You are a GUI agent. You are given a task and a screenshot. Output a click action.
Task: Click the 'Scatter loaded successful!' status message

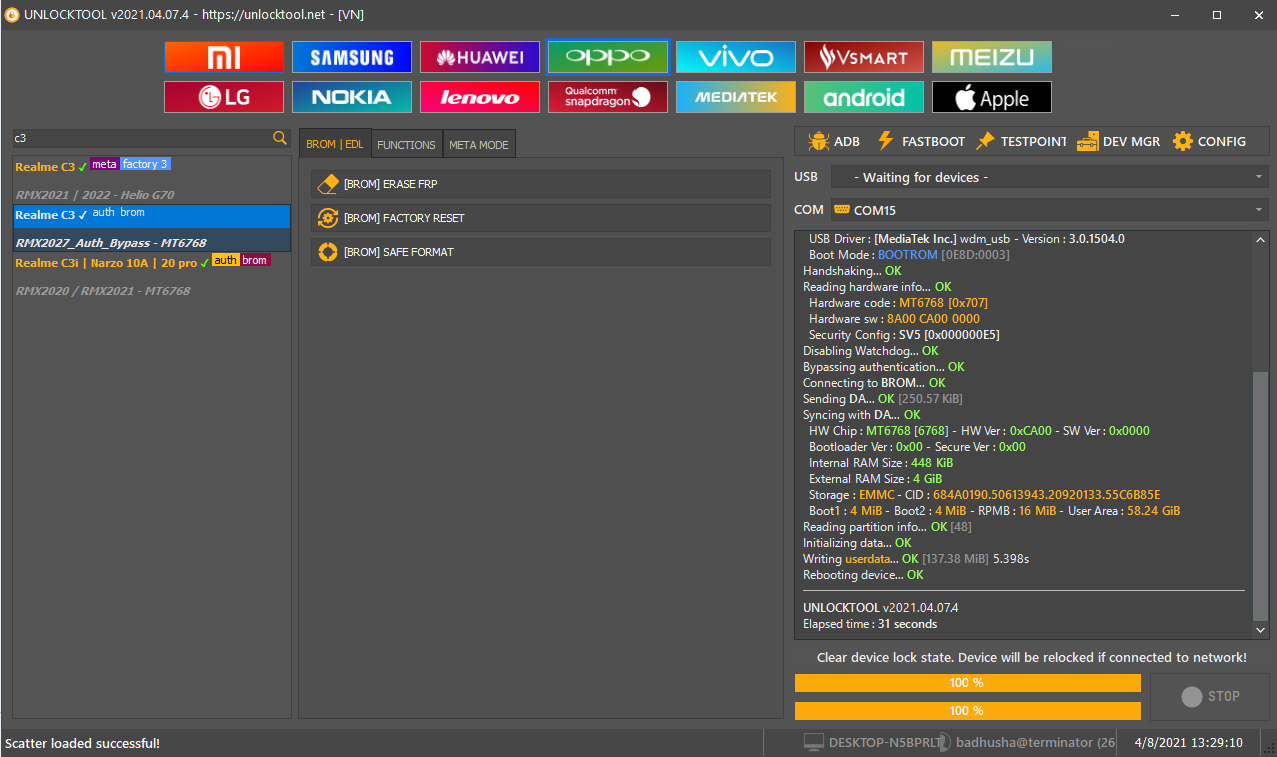82,744
